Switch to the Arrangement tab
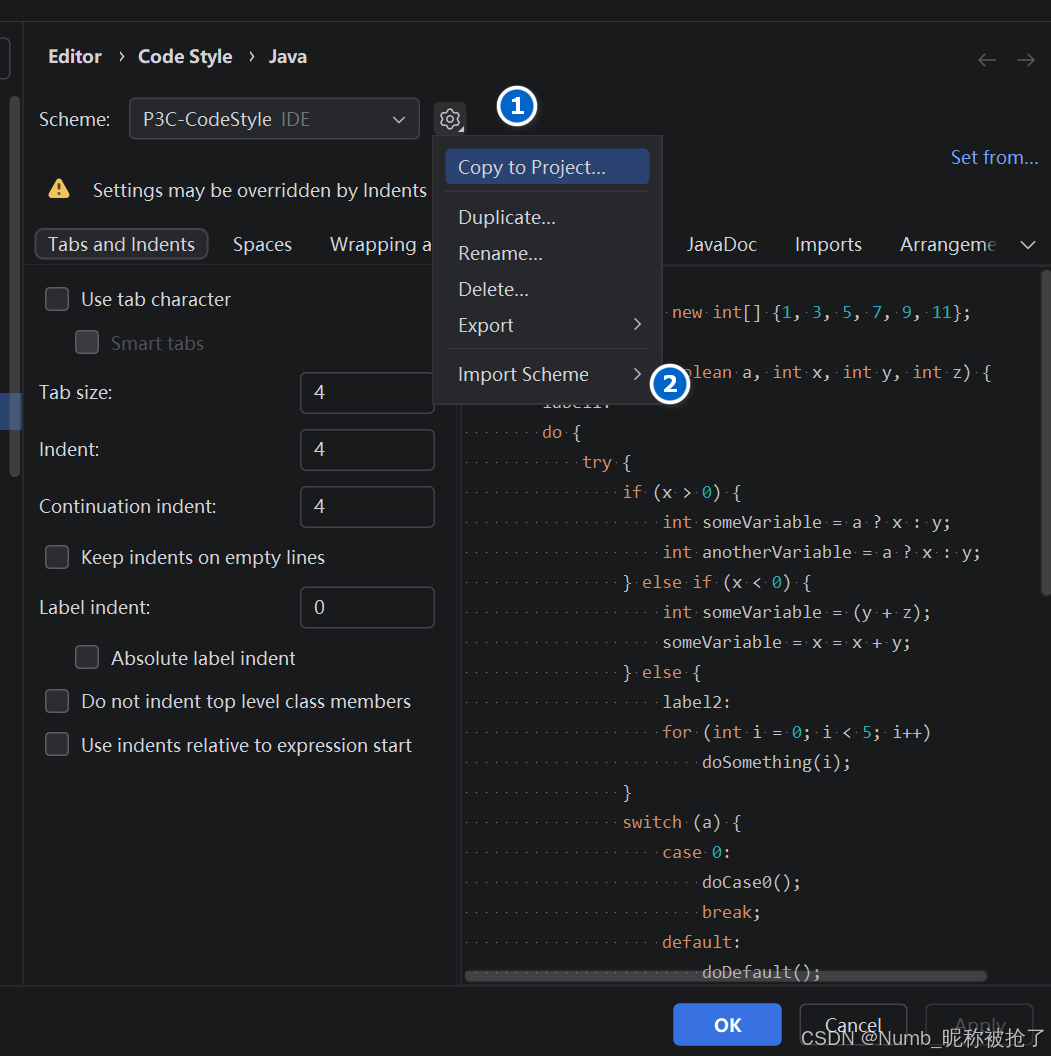 pyautogui.click(x=948, y=244)
